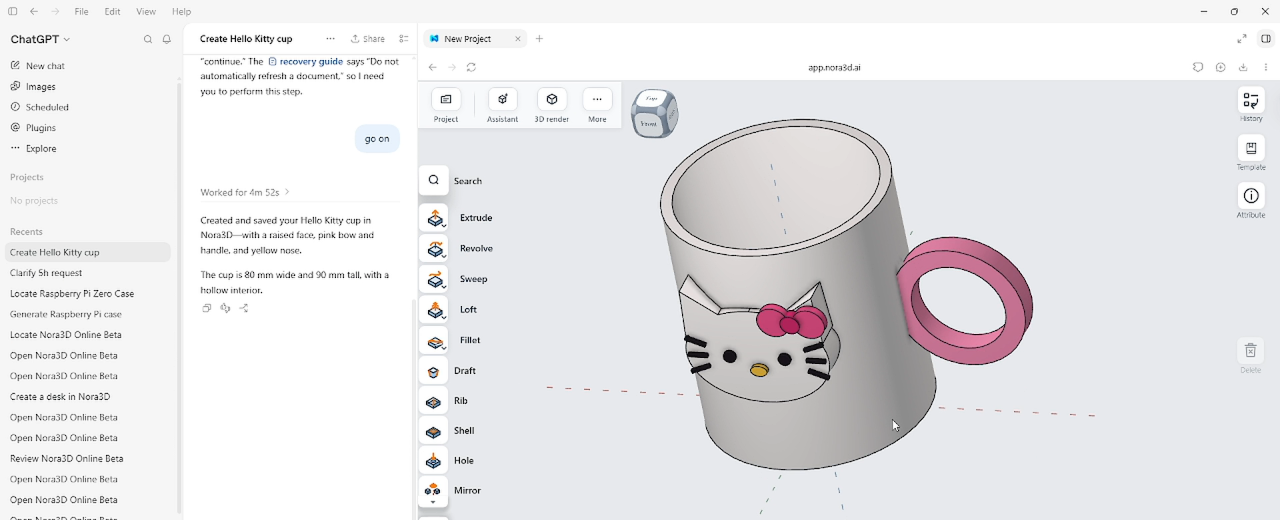This screenshot has height=520, width=1280.
Task: Go back in the embedded browser
Action: [x=432, y=68]
